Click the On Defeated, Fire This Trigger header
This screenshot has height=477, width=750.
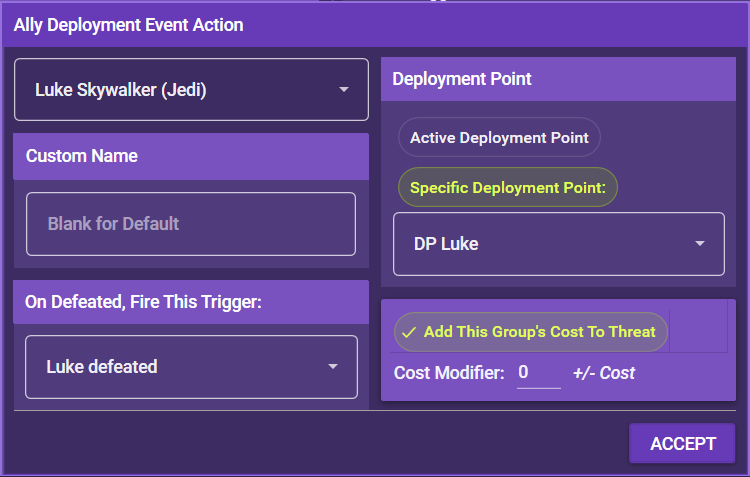(191, 302)
